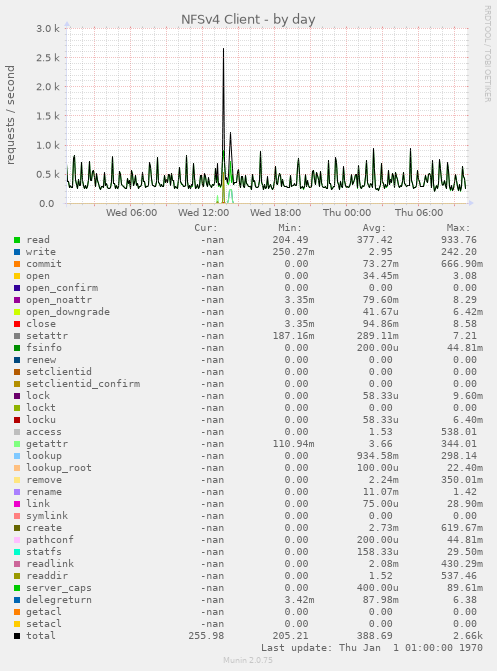Click the 'Wed 06:00' time axis label

click(x=131, y=213)
